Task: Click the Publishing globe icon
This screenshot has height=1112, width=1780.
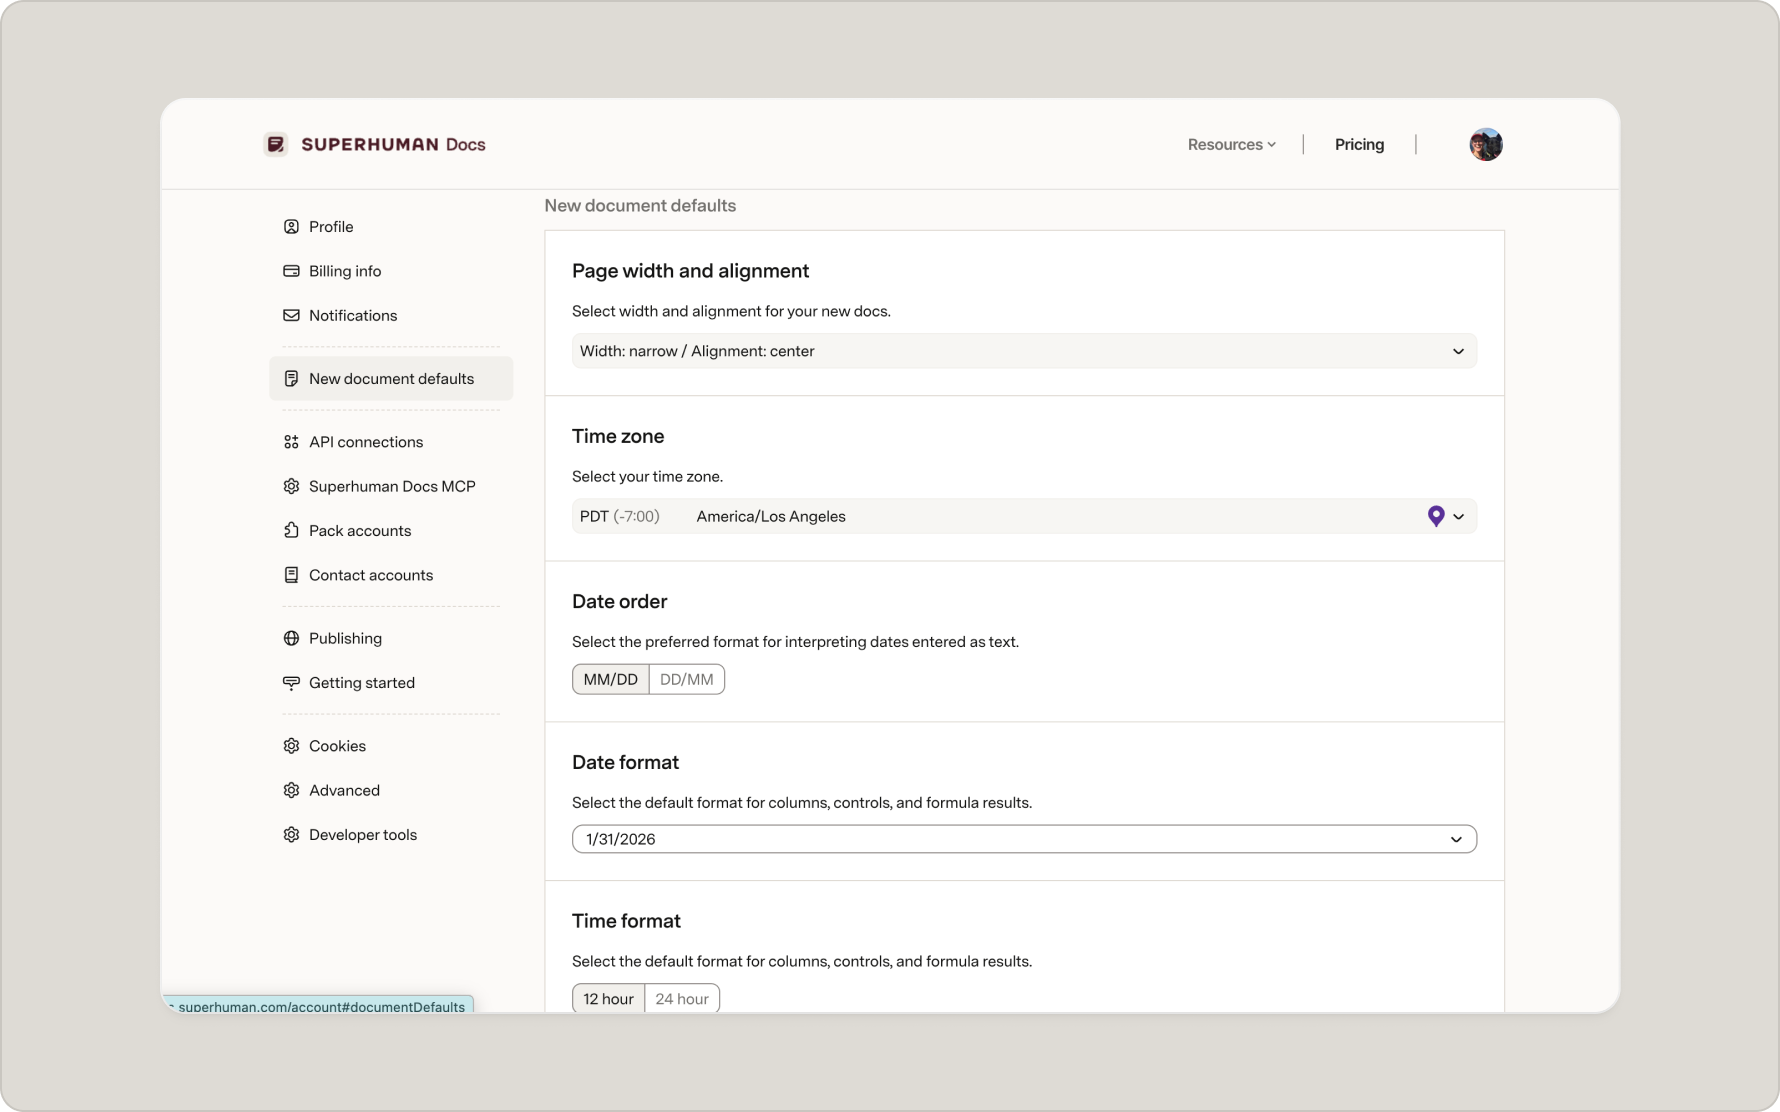Action: point(291,638)
